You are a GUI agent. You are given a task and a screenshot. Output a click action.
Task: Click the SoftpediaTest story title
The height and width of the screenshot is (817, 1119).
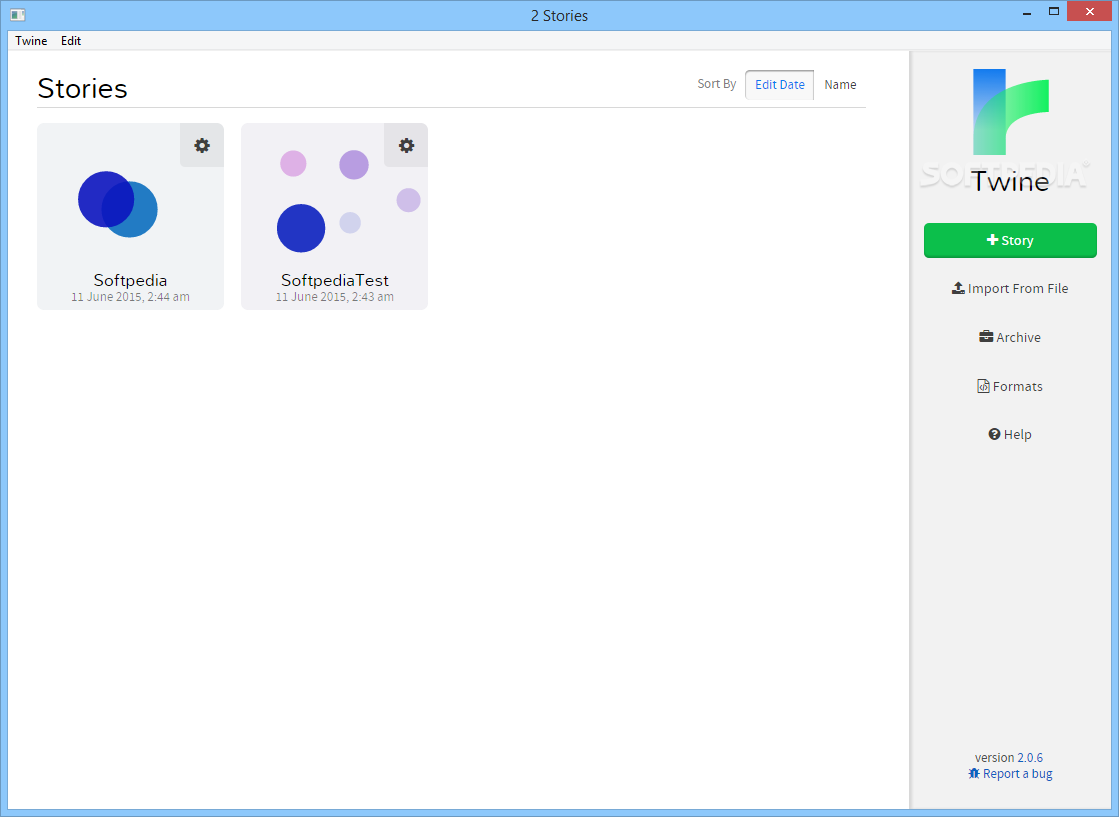(335, 280)
